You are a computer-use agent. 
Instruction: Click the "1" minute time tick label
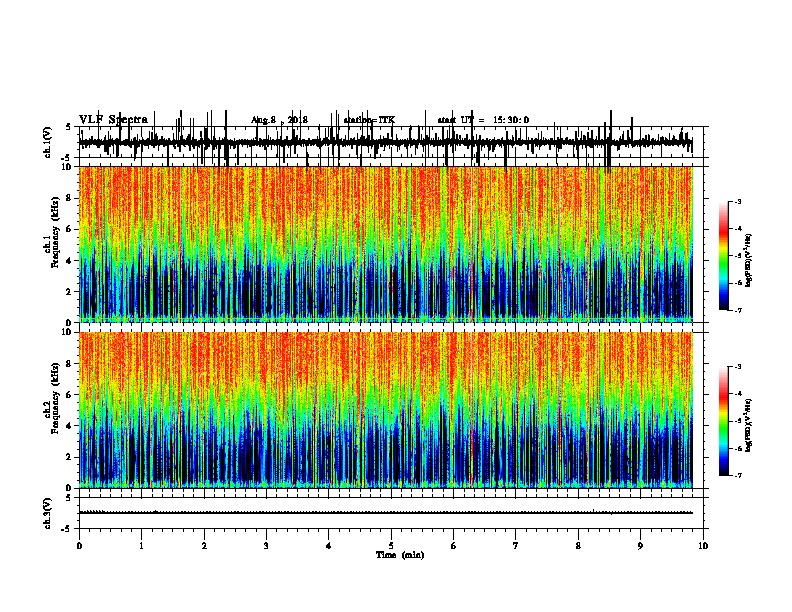point(141,546)
